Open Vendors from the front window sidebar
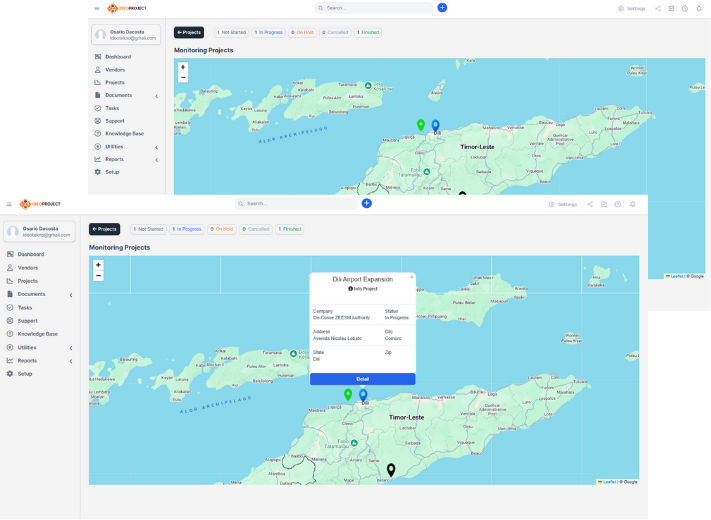Screen dimensions: 711x520 pos(28,268)
